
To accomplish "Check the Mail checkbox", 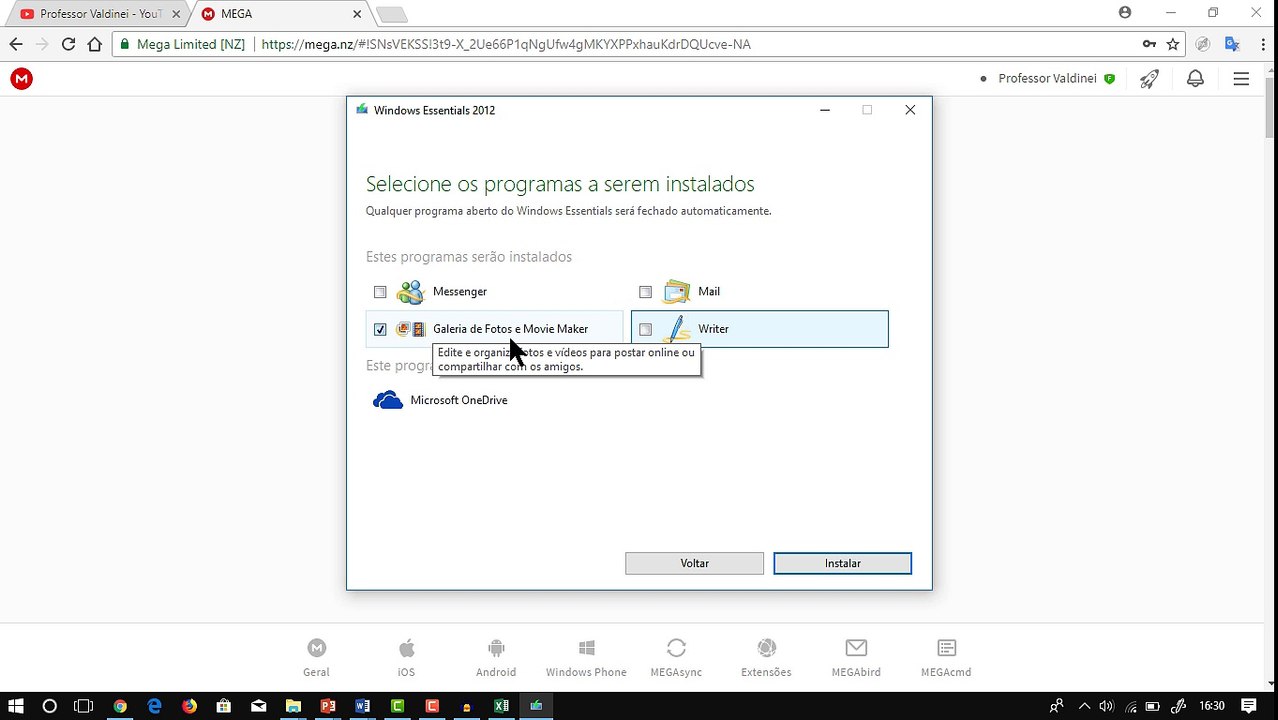I will pos(645,292).
